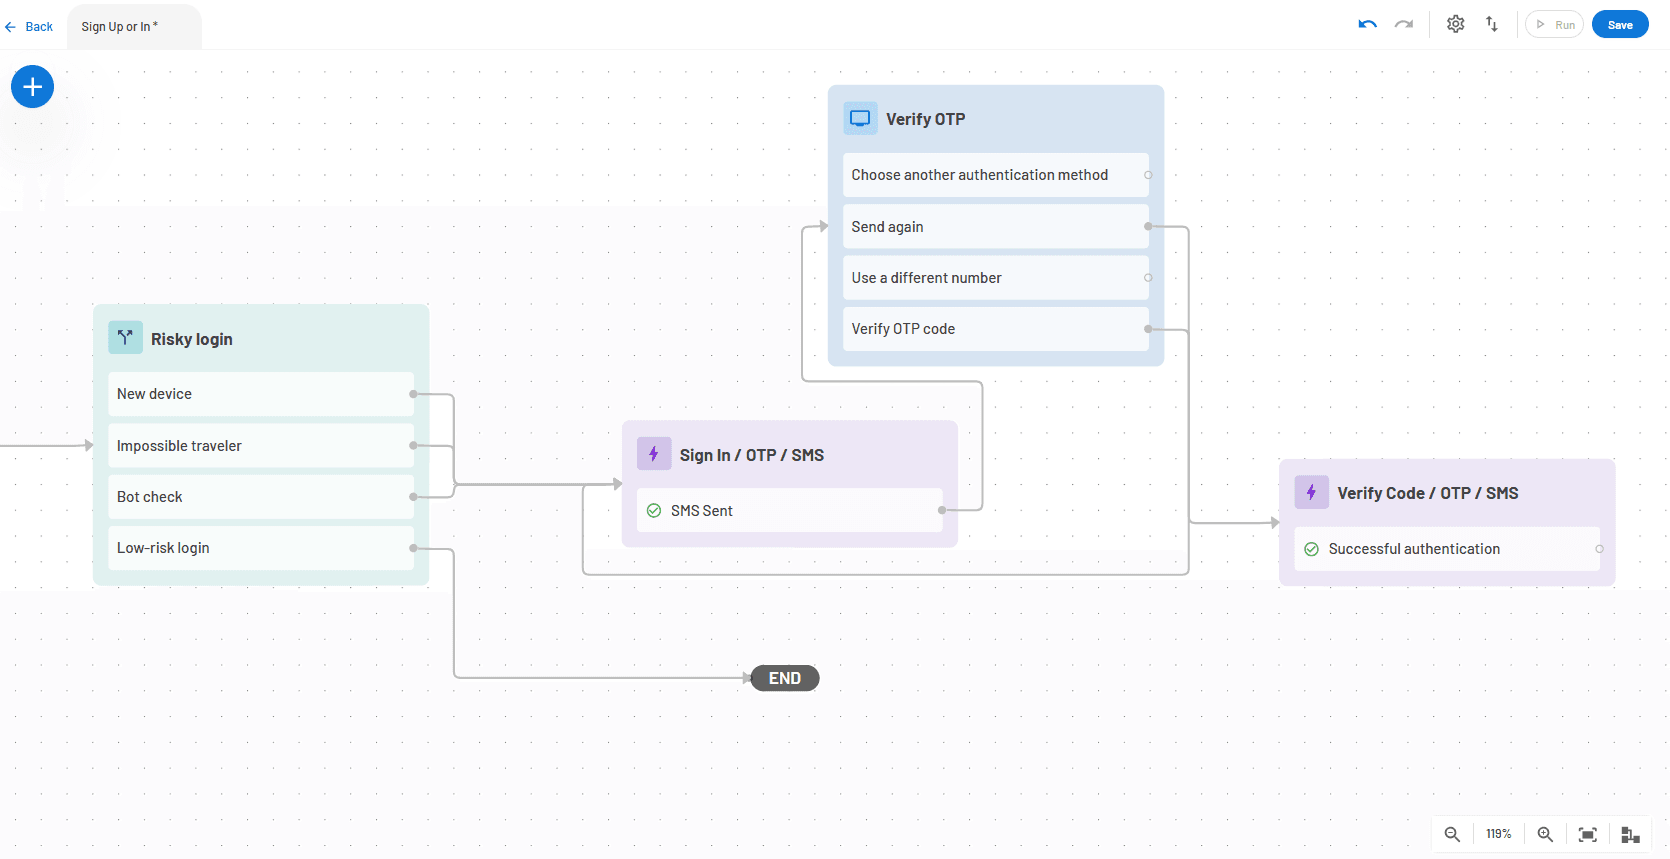Click the Verify OTP screen icon
Screen dimensions: 1670x859
[860, 118]
